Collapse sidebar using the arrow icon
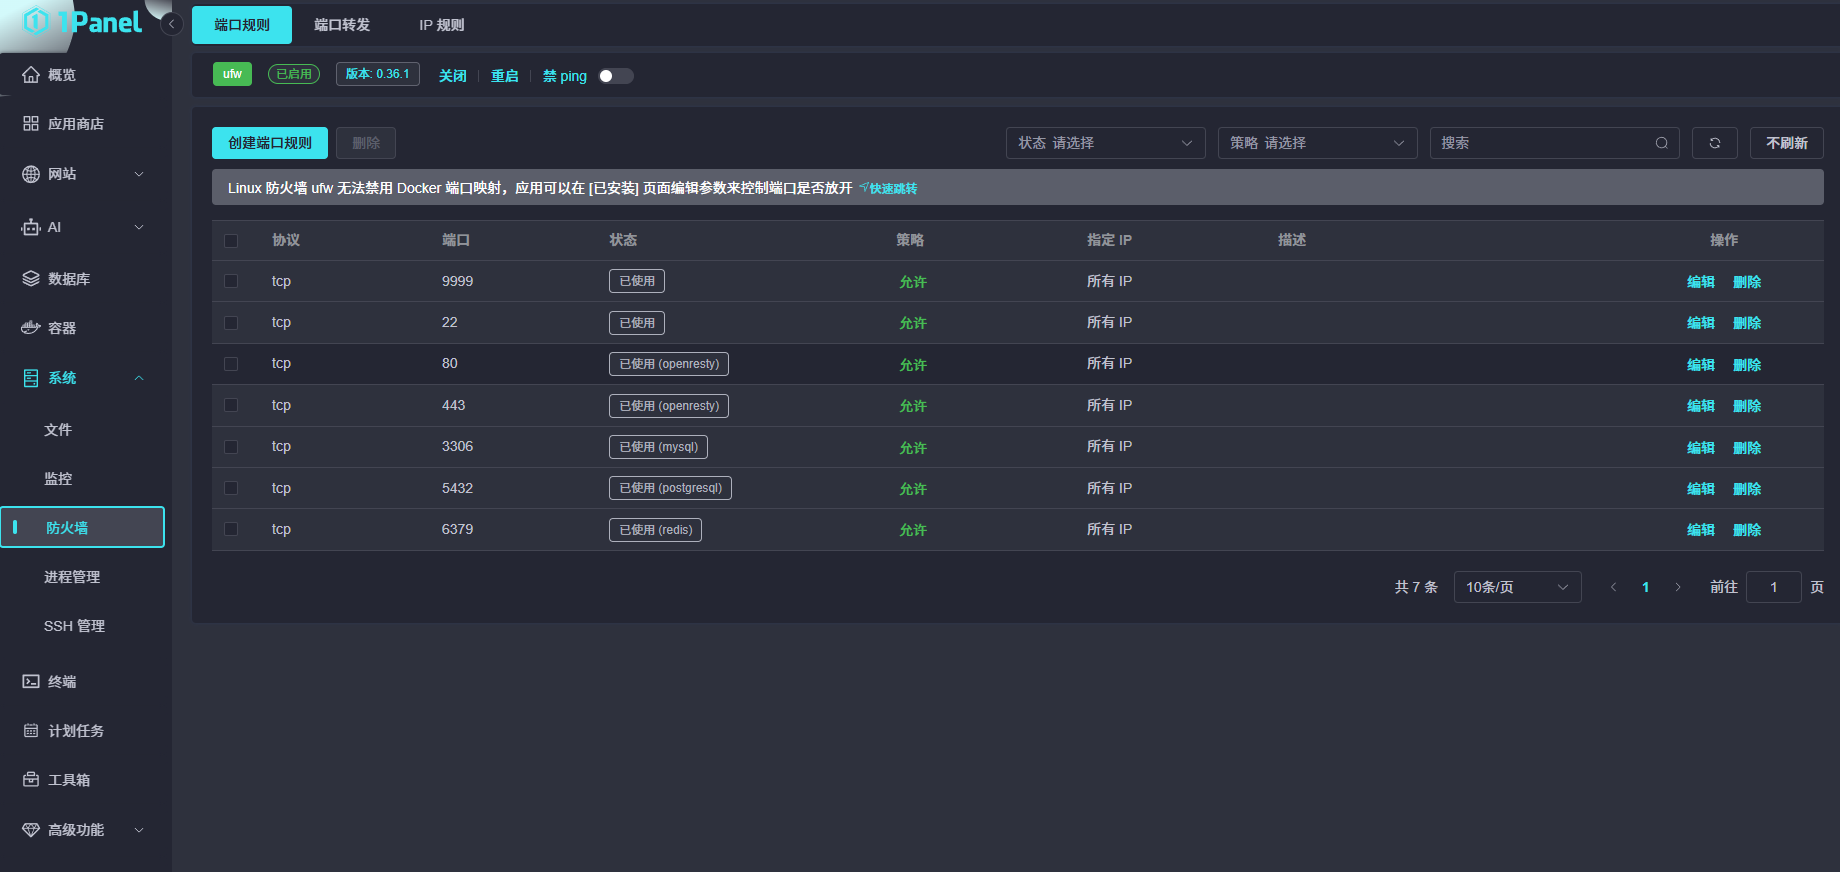 coord(172,24)
